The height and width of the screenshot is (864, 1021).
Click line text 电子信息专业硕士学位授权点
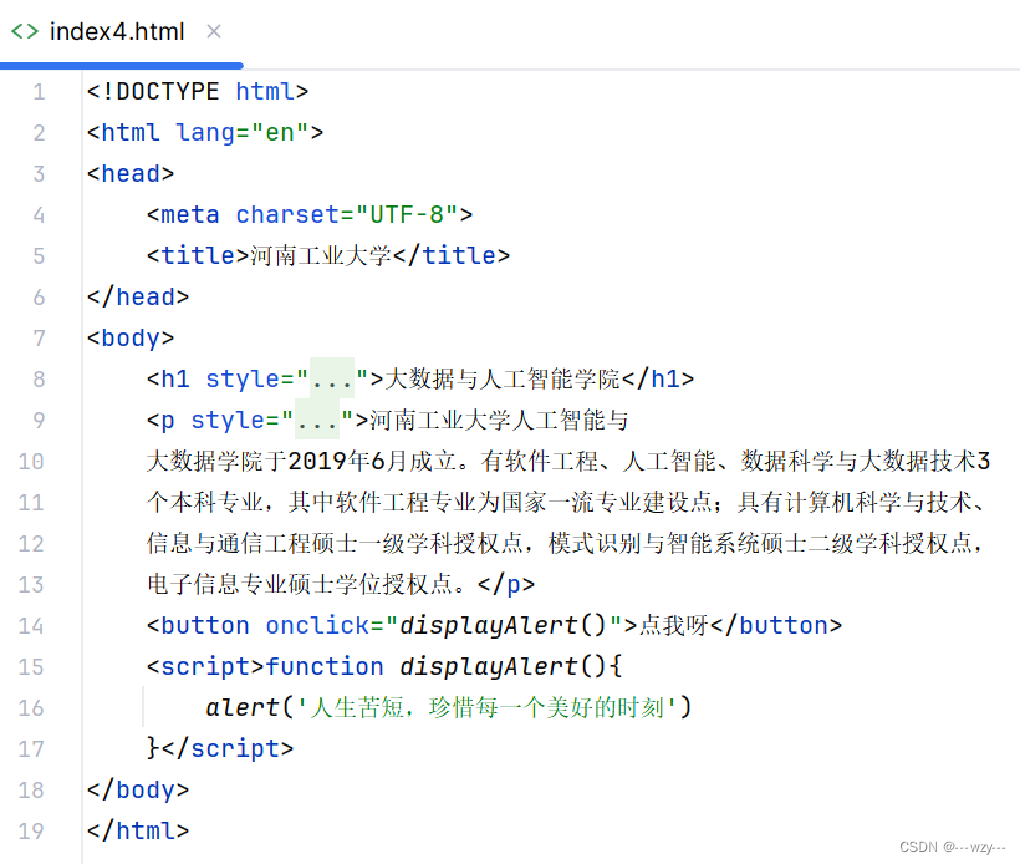pos(306,584)
